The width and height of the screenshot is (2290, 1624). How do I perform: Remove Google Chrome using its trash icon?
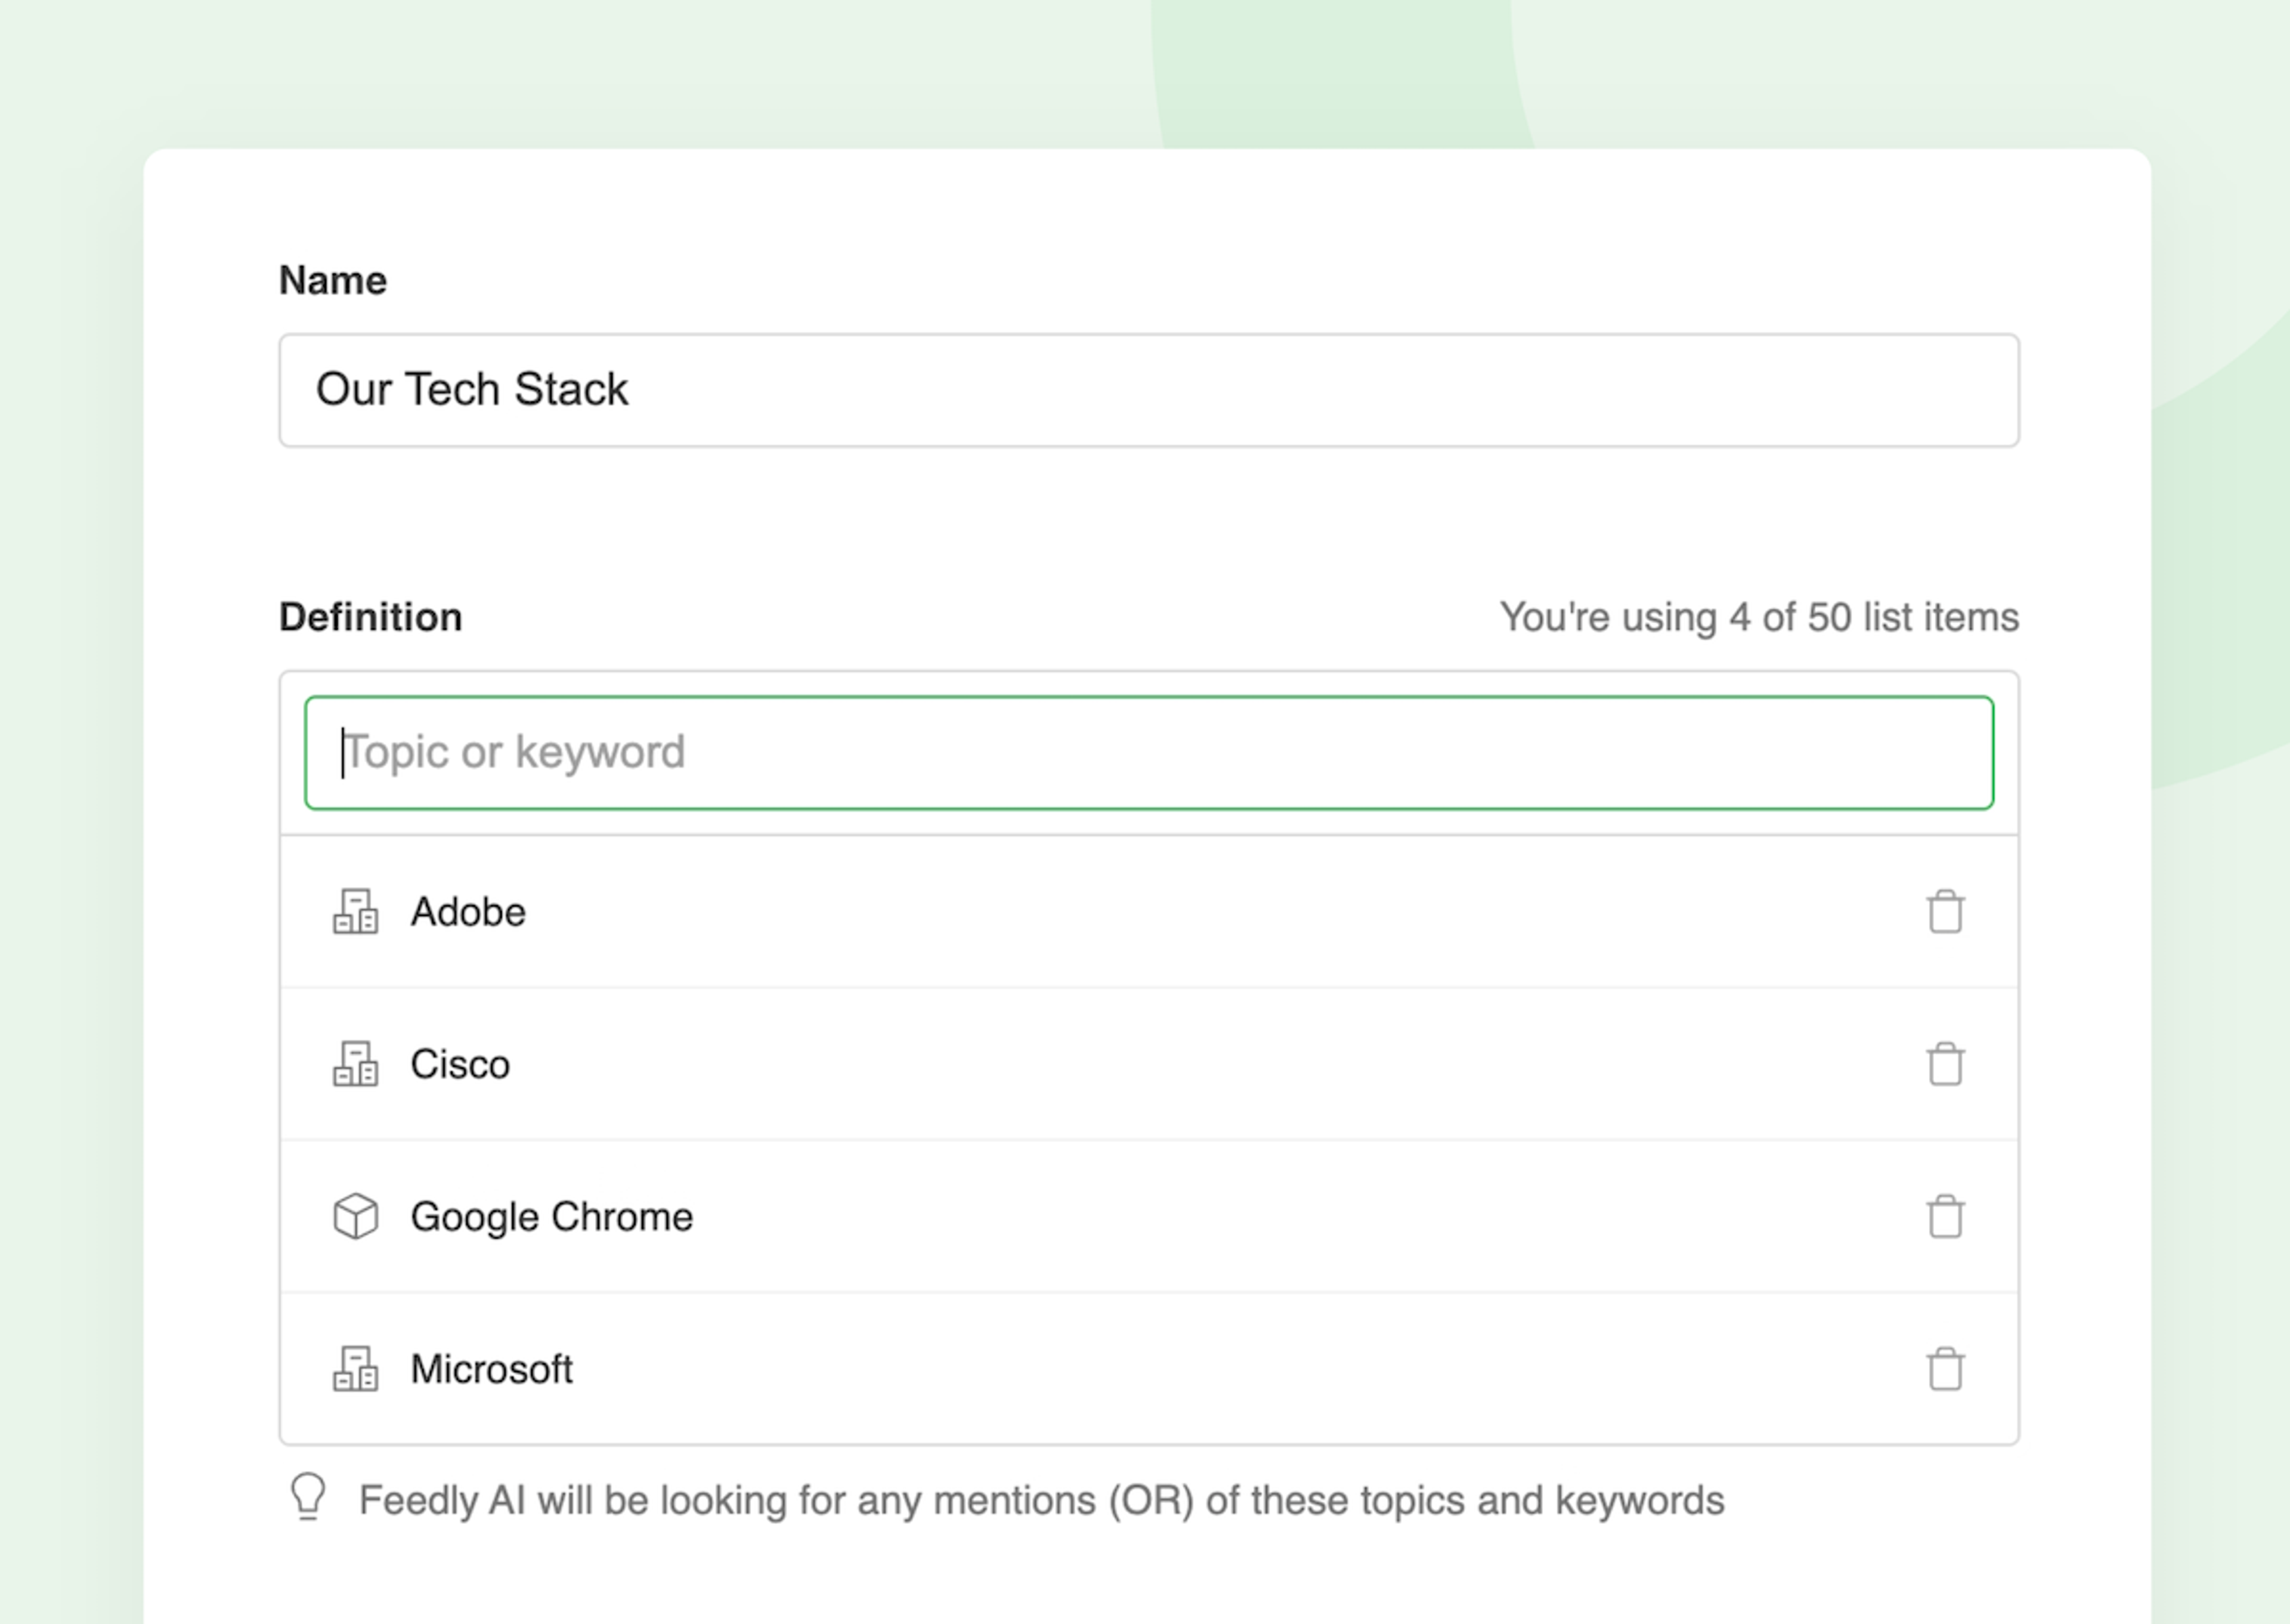pos(1944,1217)
